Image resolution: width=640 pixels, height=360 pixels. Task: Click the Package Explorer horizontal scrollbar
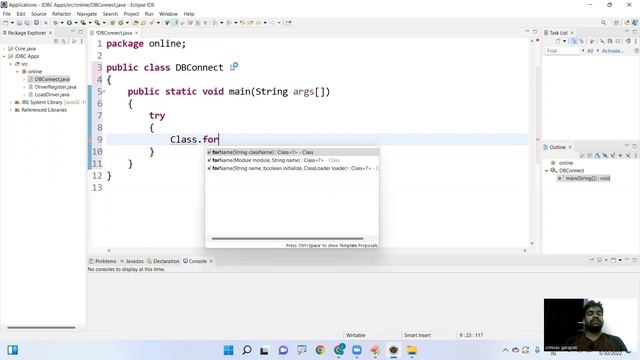41,327
